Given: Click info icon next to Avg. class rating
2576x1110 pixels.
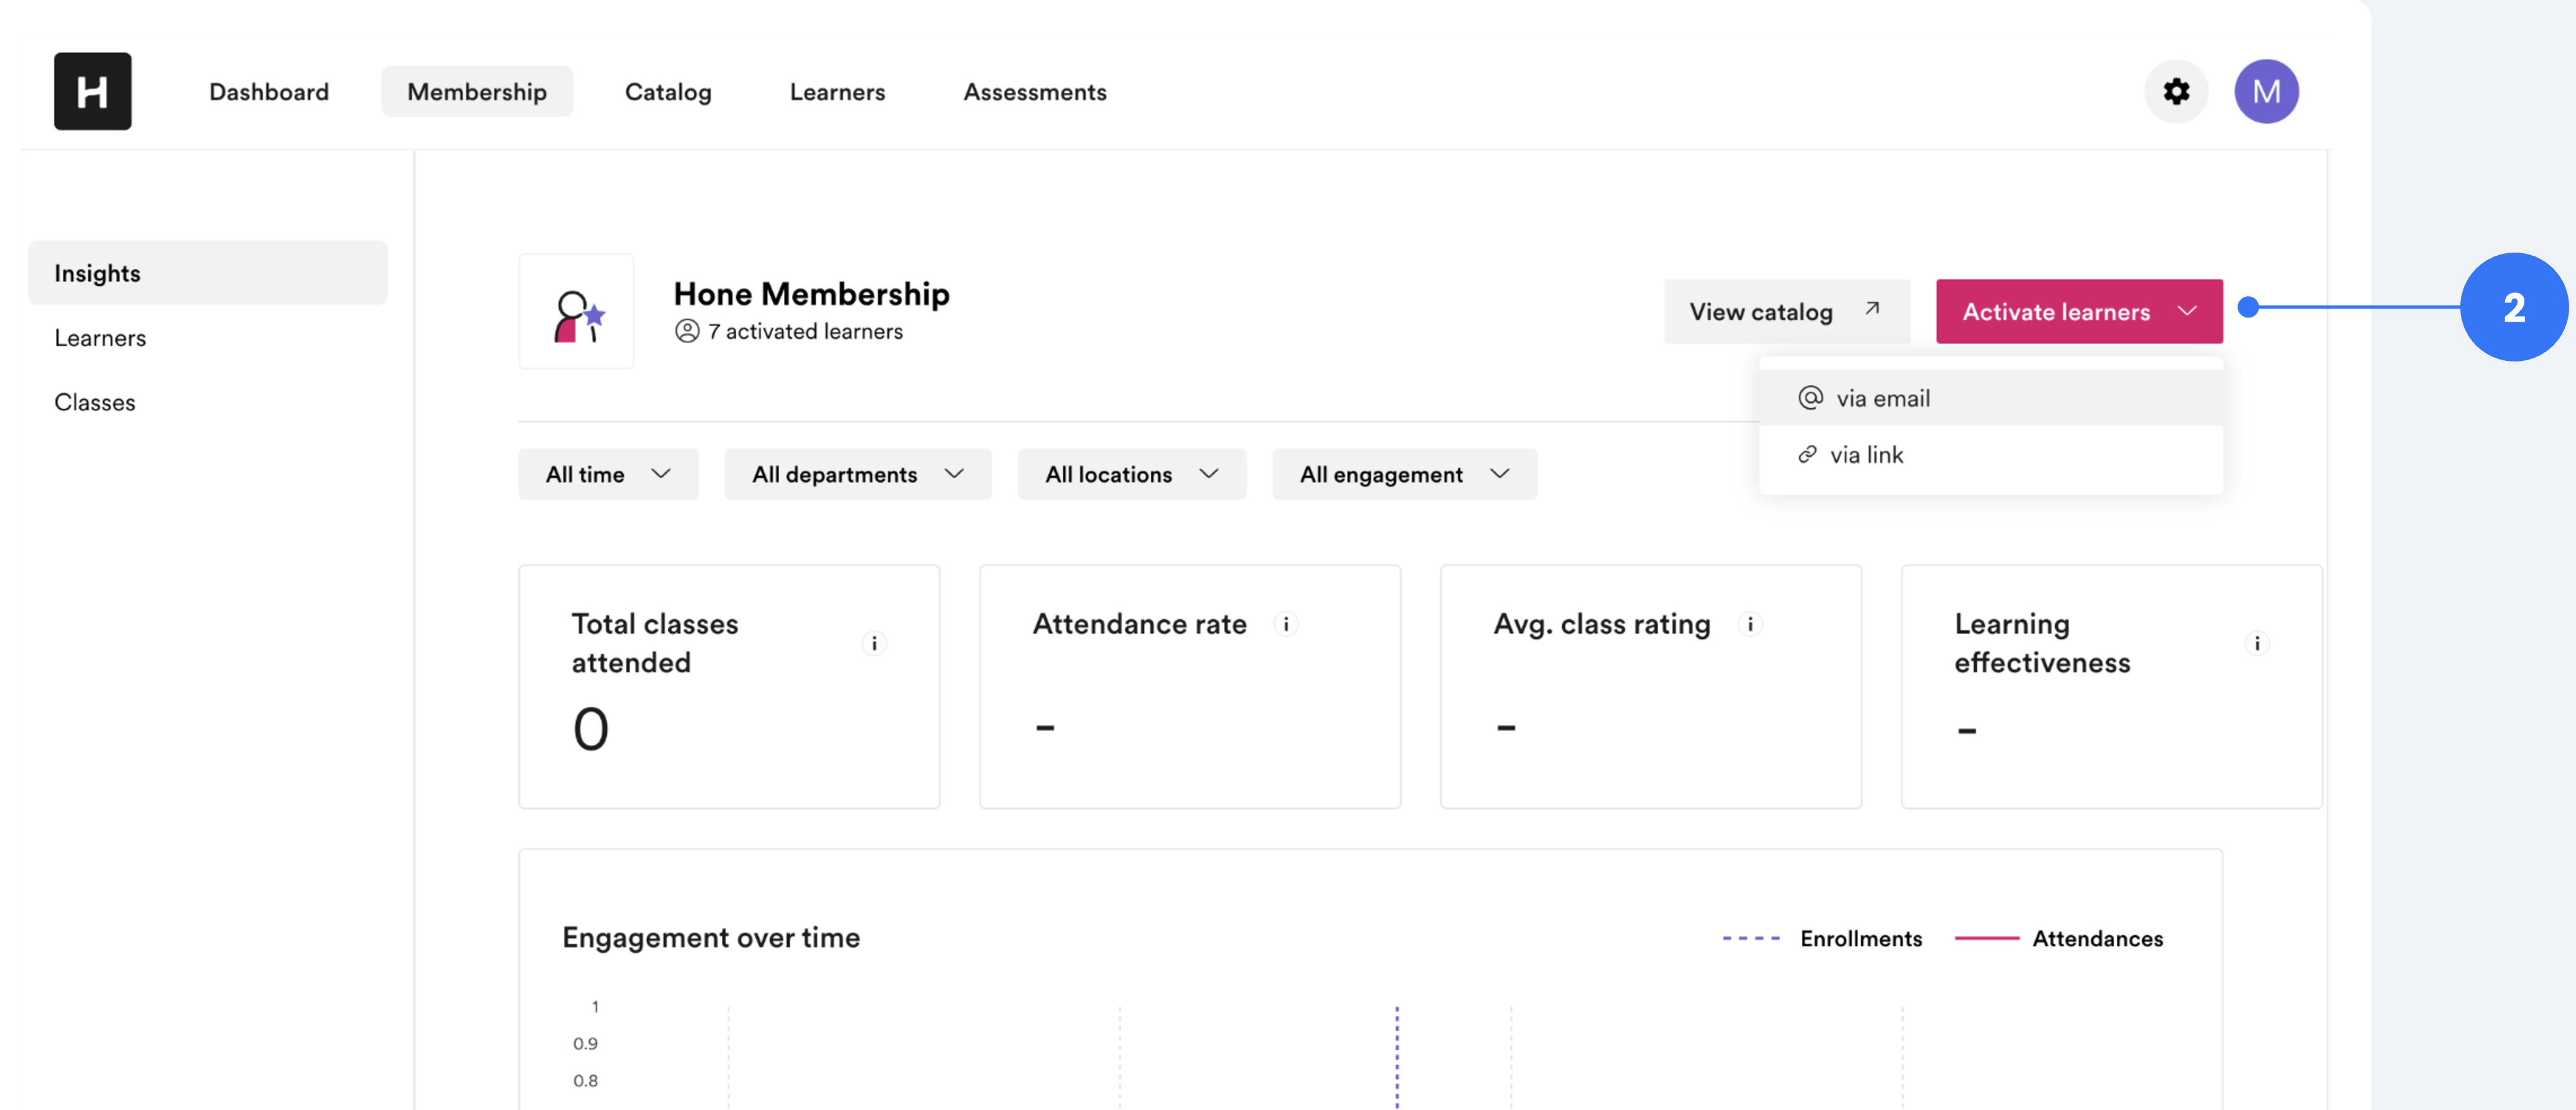Looking at the screenshot, I should point(1750,624).
